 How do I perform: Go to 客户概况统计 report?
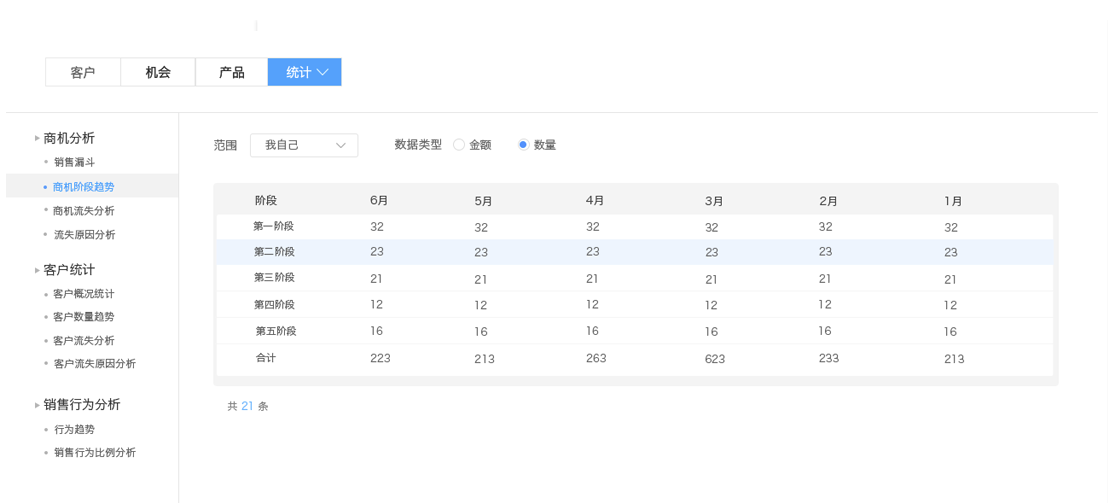[84, 294]
